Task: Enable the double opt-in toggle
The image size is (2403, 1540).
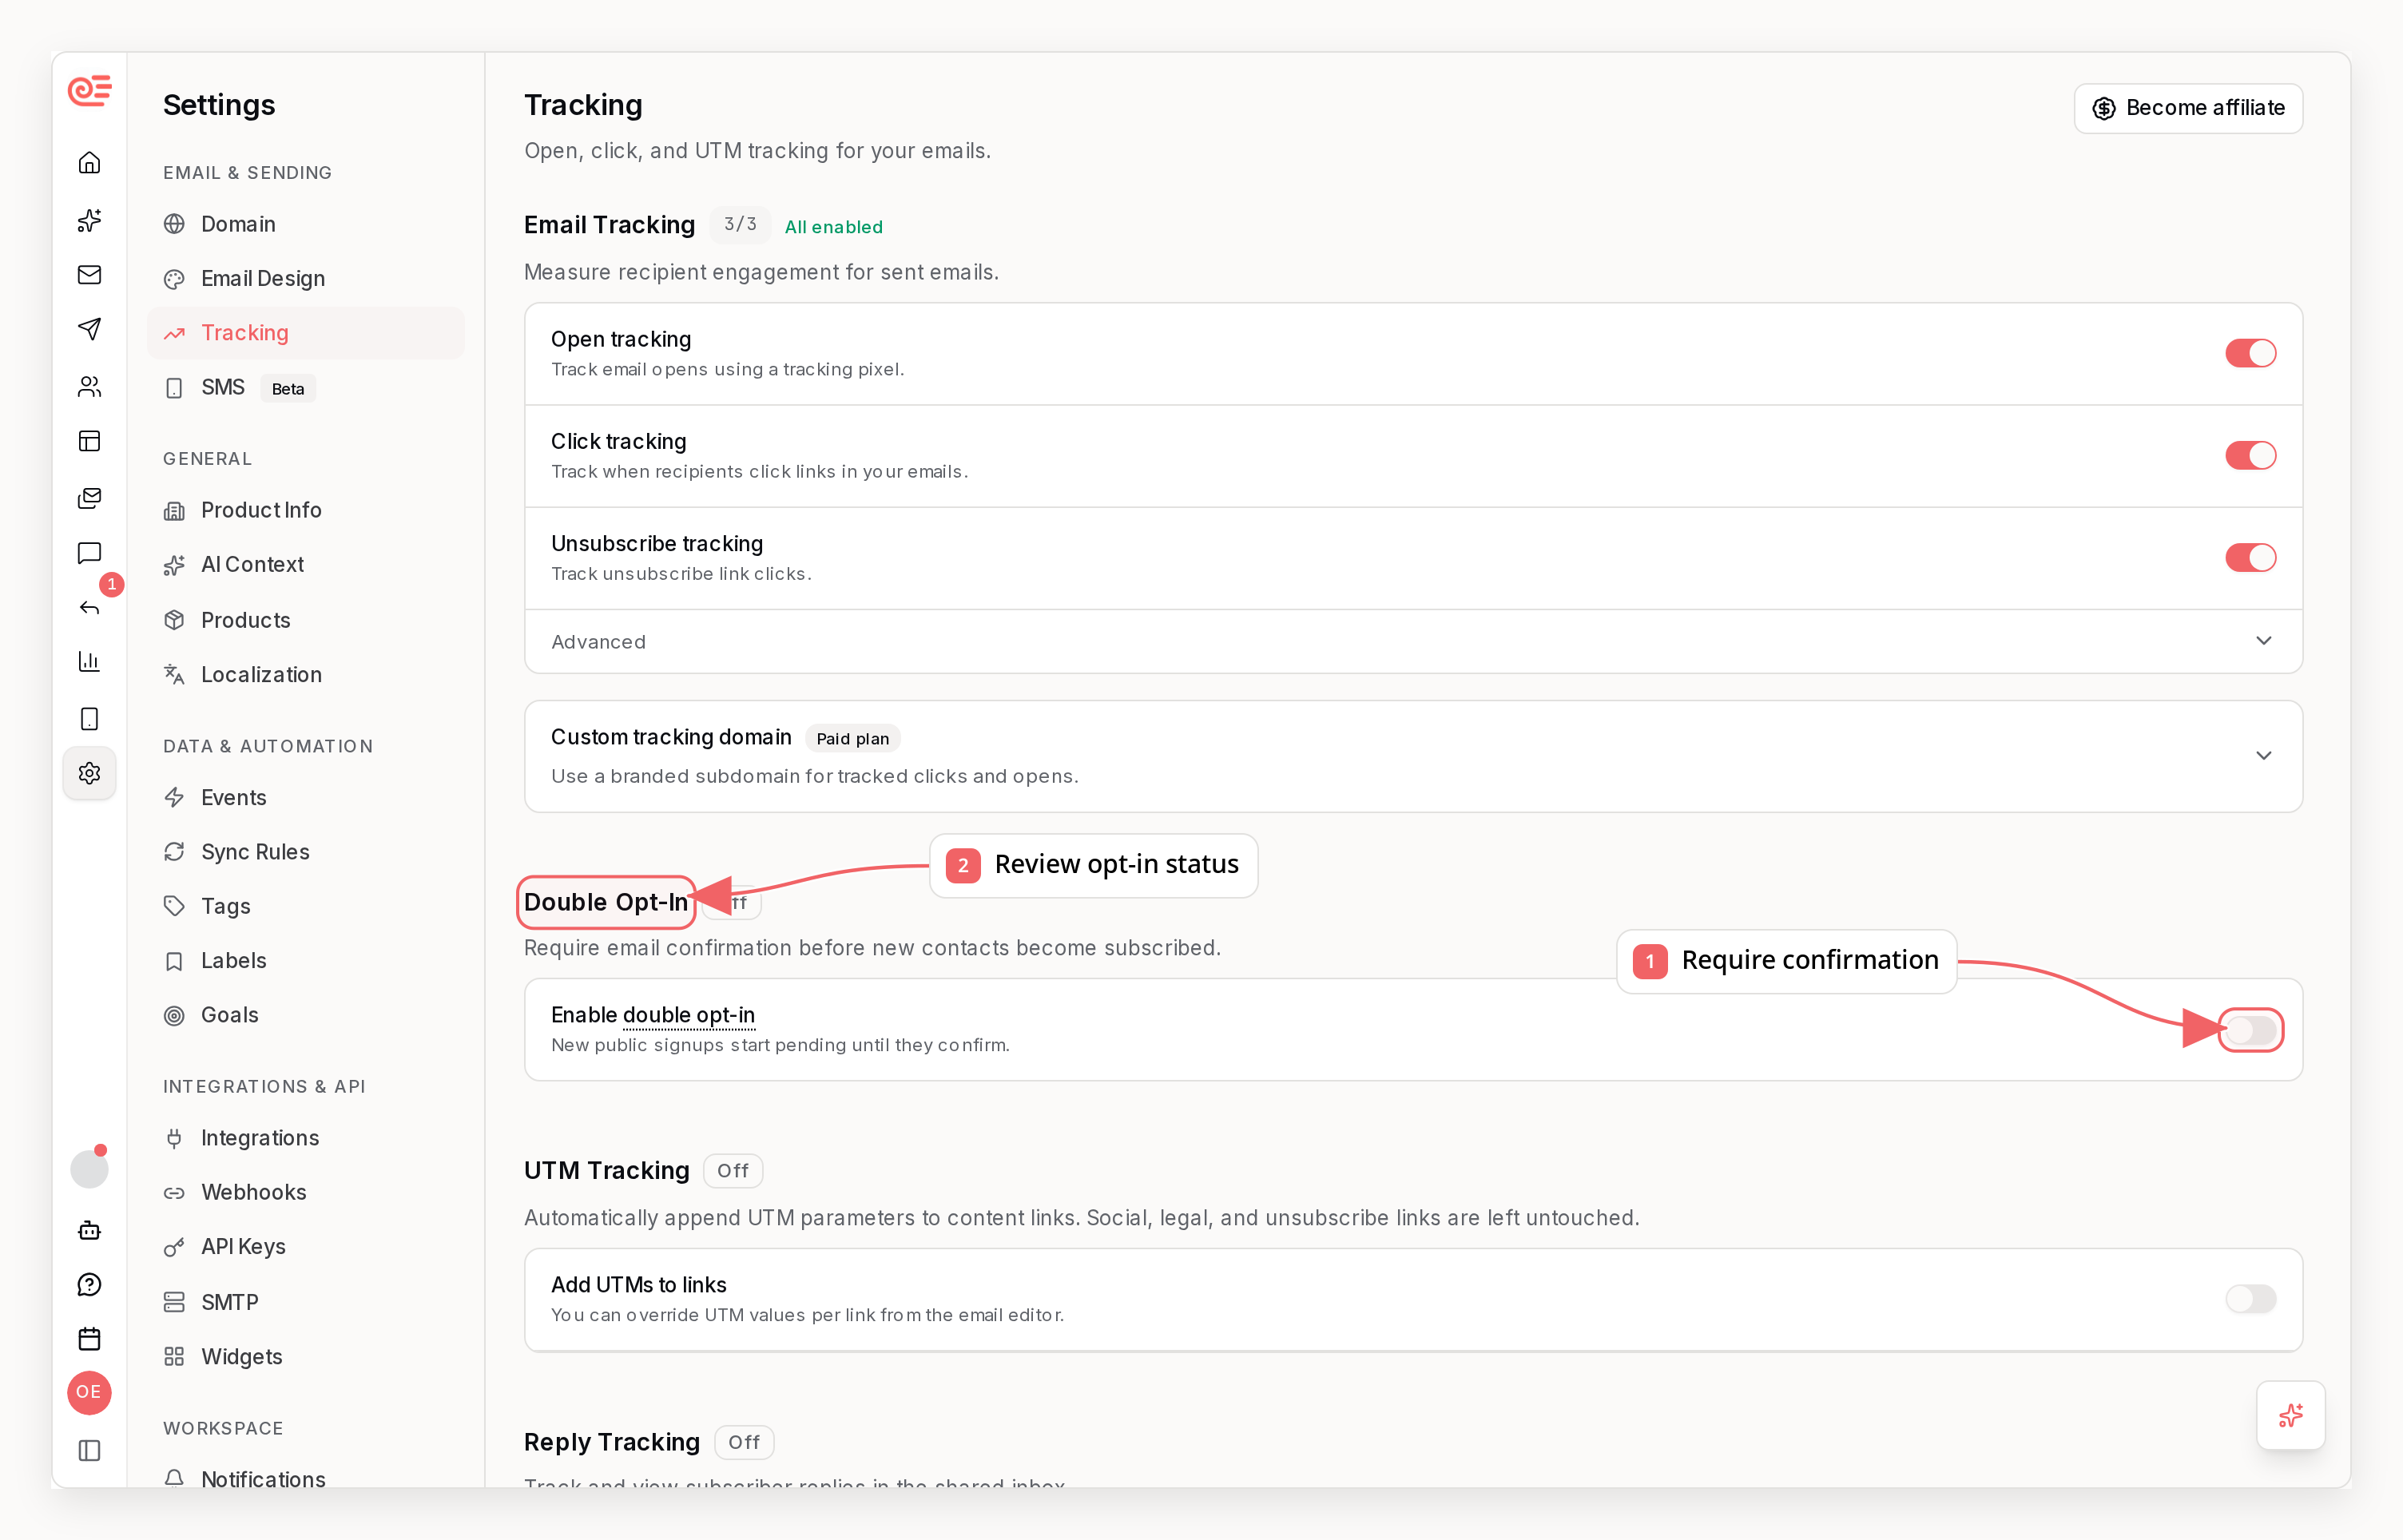Action: (x=2250, y=1030)
